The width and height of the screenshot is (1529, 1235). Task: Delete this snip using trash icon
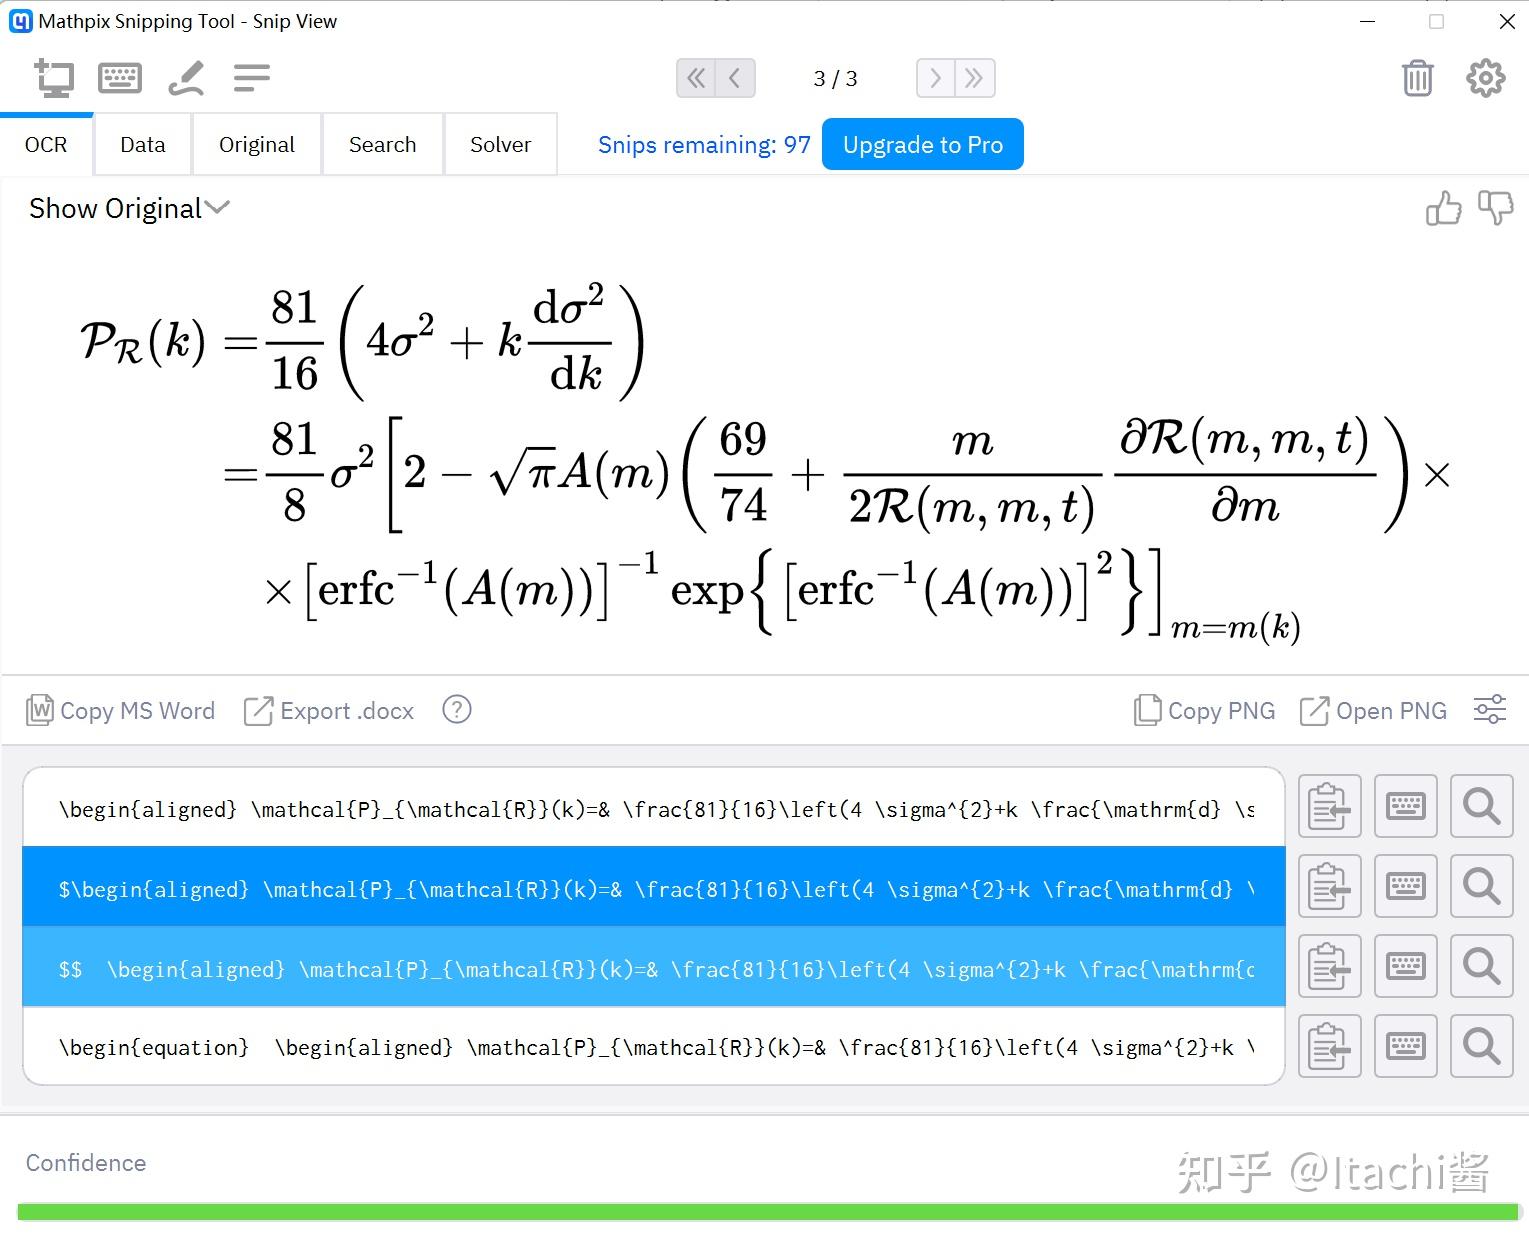point(1417,77)
